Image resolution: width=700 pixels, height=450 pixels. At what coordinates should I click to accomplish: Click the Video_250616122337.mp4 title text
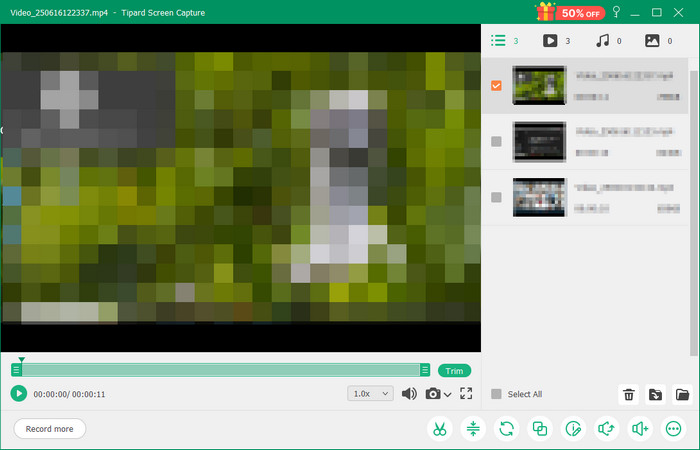[x=59, y=12]
